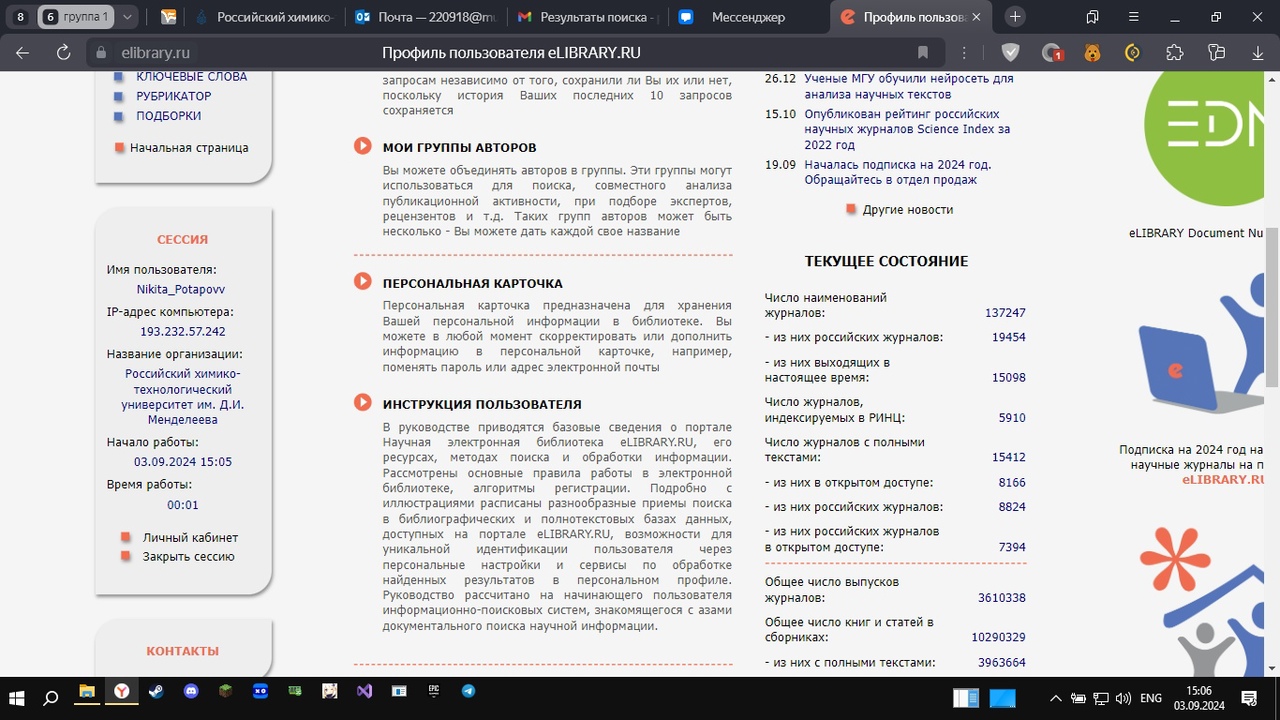
Task: Open news about рейтинг Science Index
Action: [x=907, y=129]
